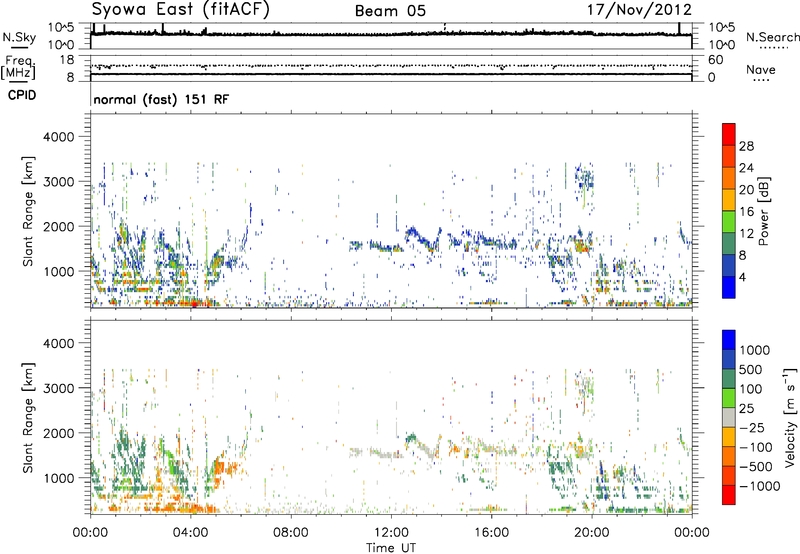Click the 2000 km tick of power panel
This screenshot has width=800, height=554.
pos(59,226)
